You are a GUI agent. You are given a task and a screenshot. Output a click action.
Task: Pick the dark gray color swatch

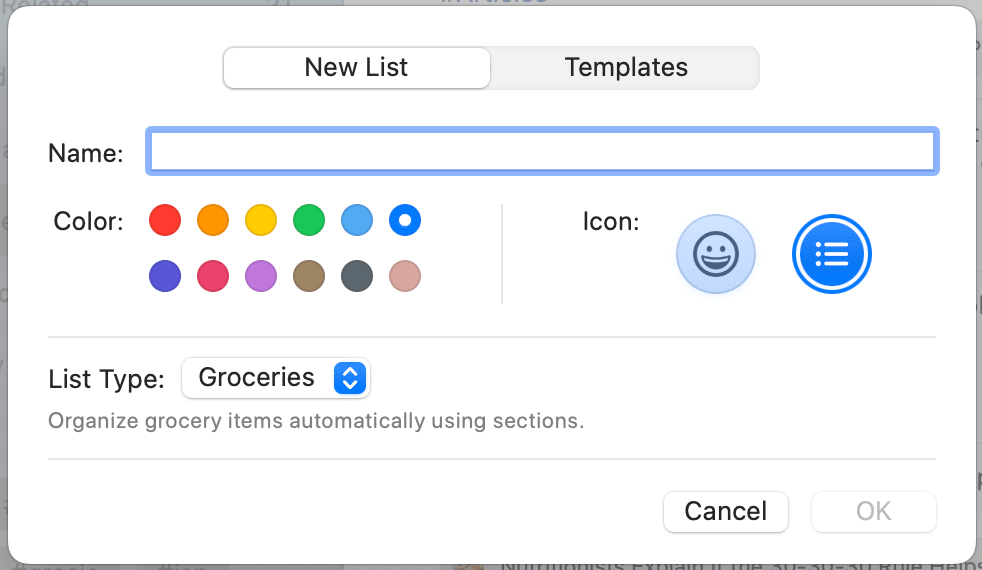(x=357, y=276)
